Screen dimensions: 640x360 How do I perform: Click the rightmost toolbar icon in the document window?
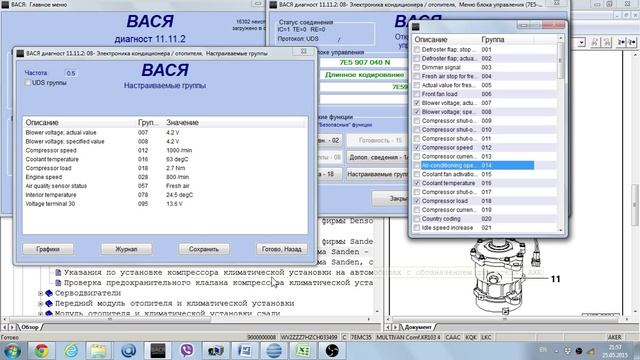coord(632,42)
